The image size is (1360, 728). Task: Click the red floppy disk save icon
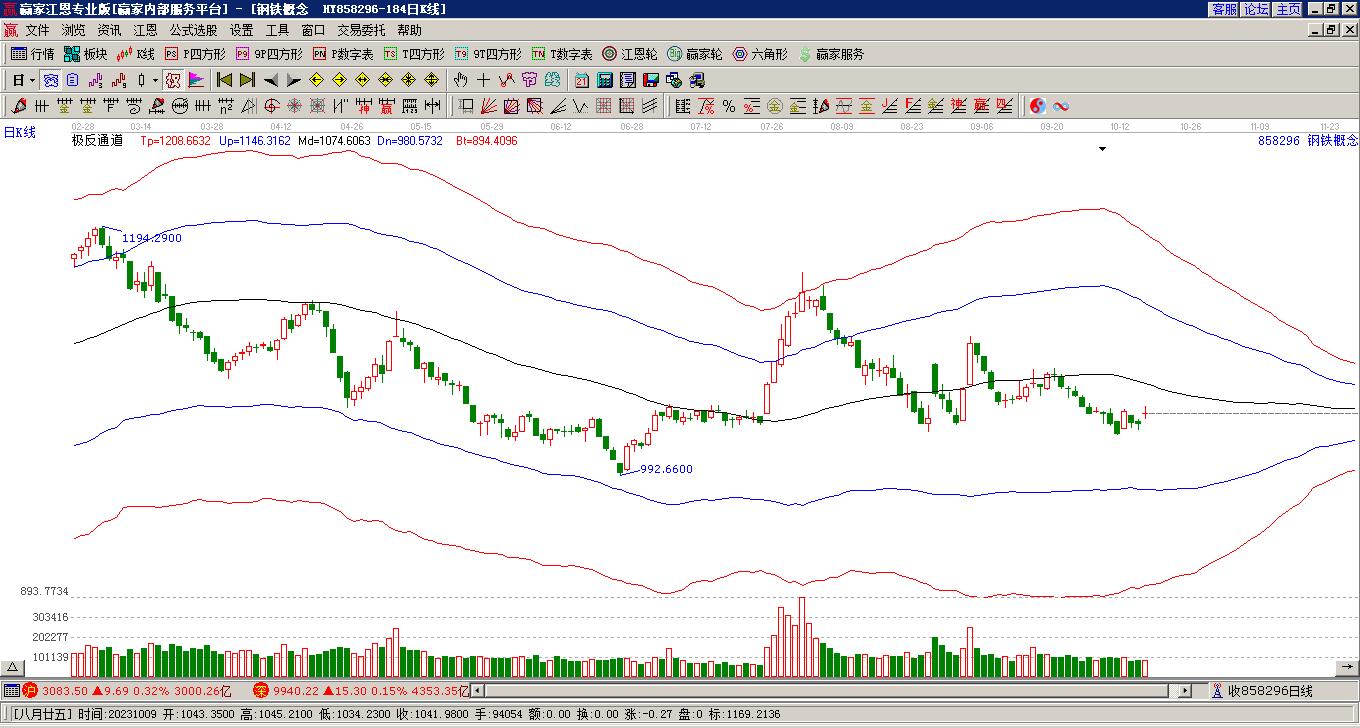click(651, 80)
